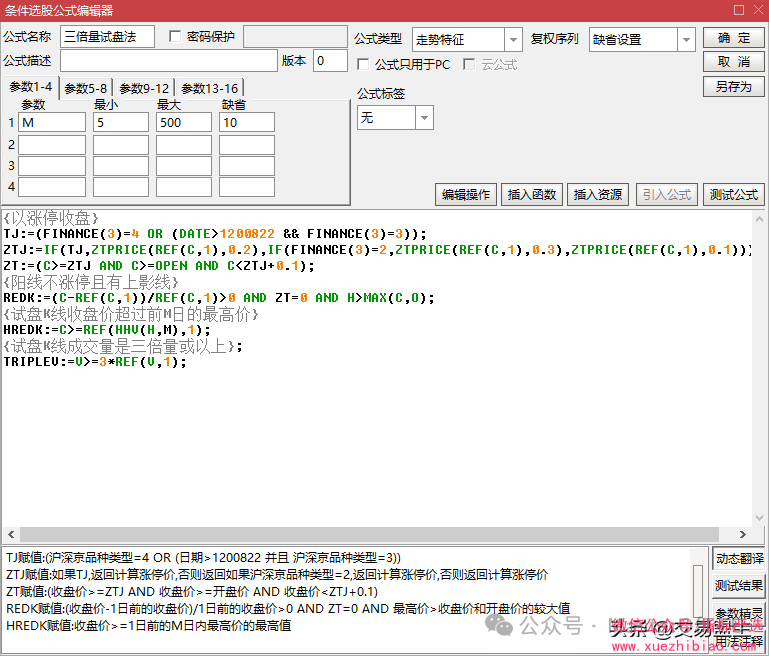Click the empty parameter 4 name field
769x656 pixels.
(52, 187)
